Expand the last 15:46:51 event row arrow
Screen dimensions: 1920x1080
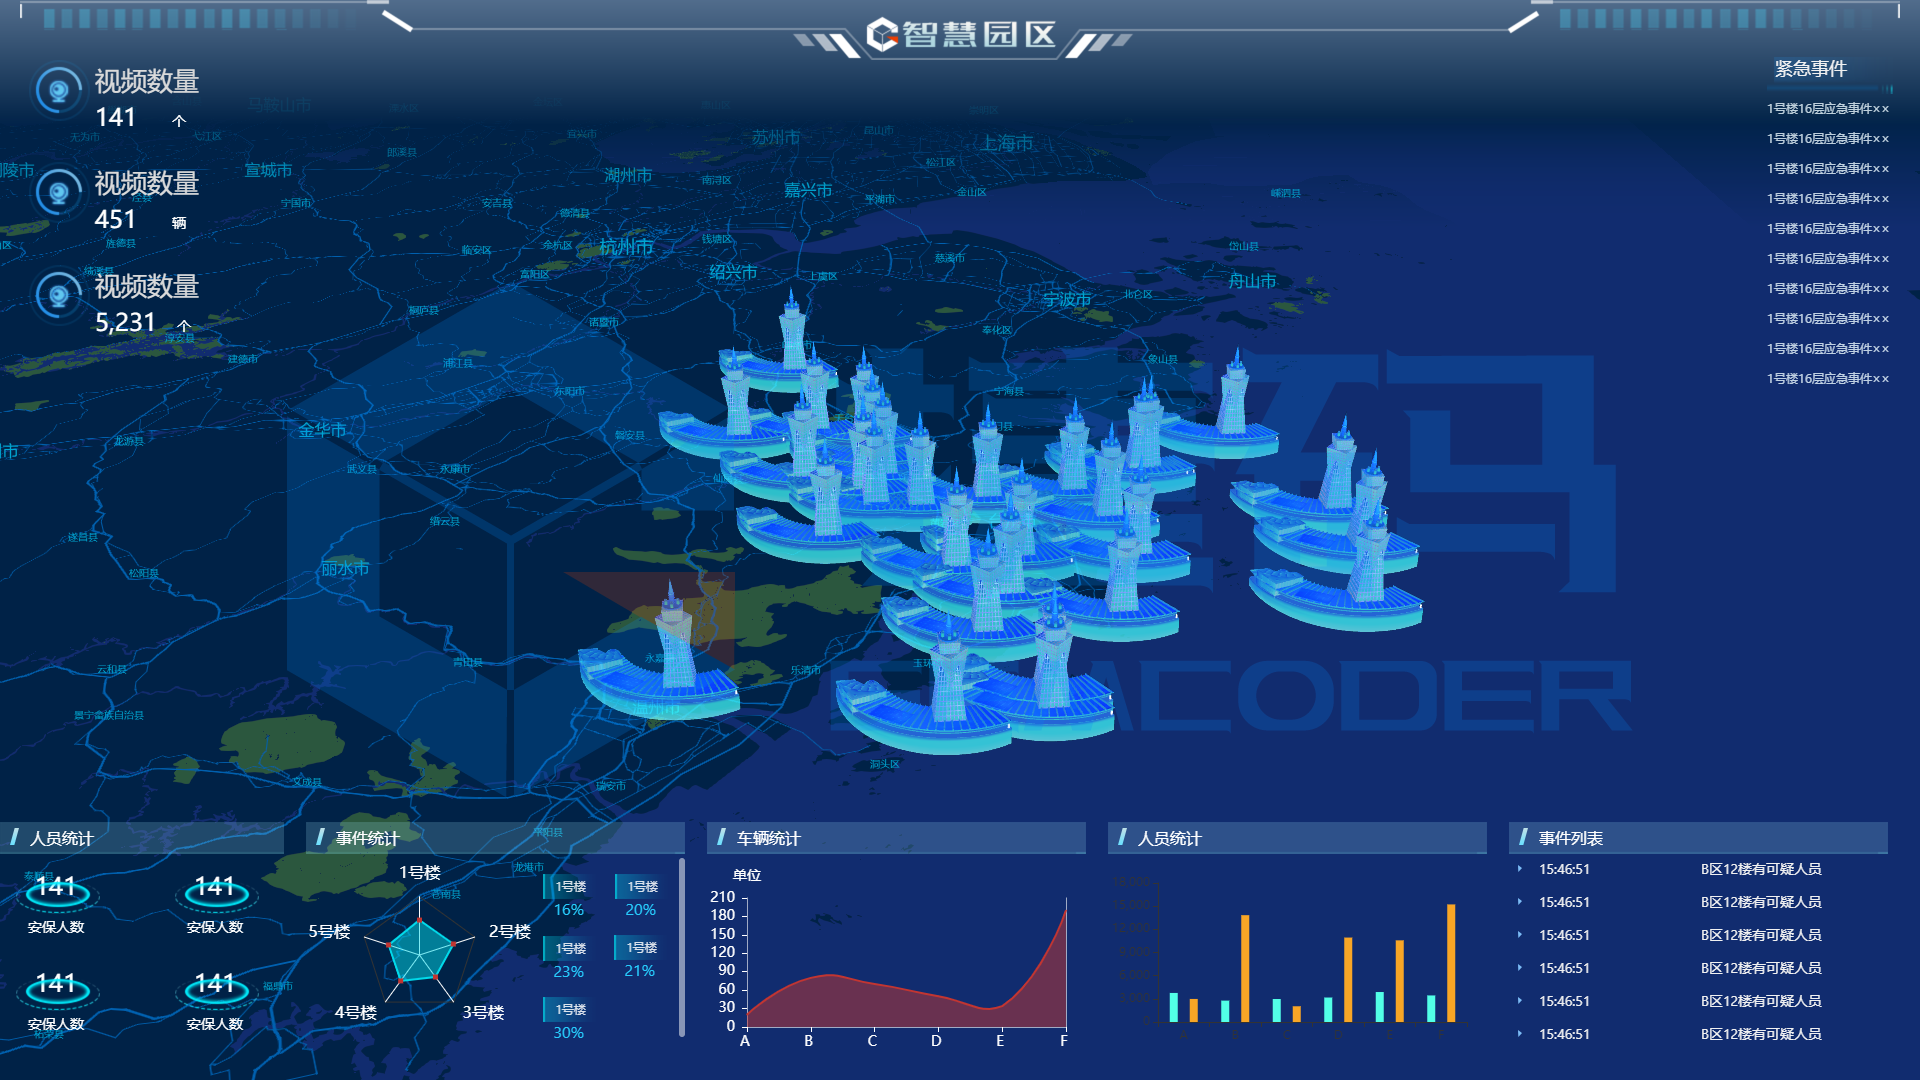click(x=1520, y=1034)
